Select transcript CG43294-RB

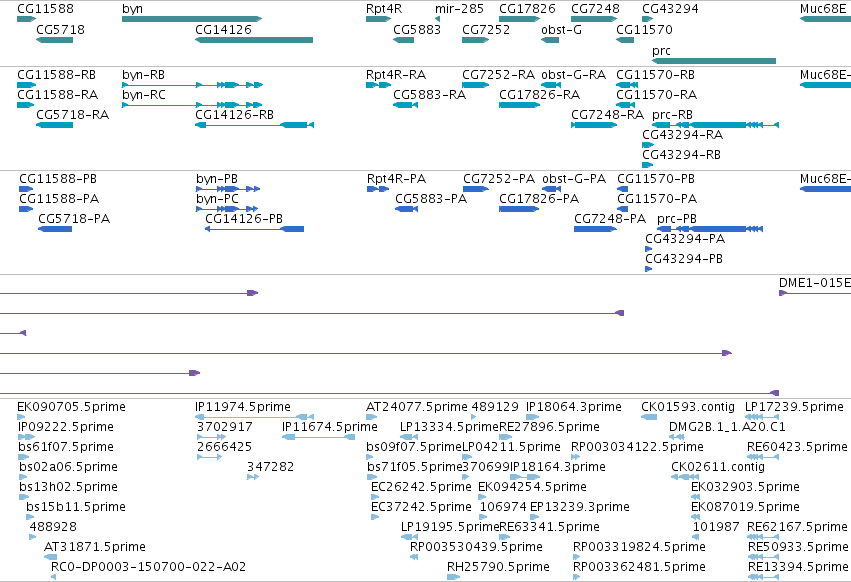pyautogui.click(x=647, y=165)
